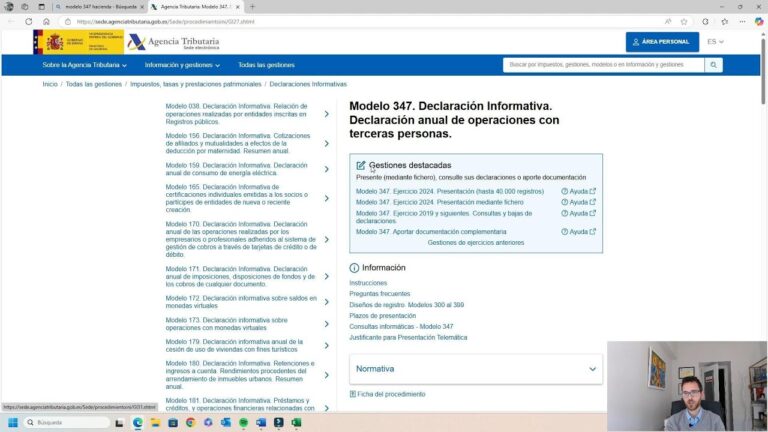This screenshot has width=768, height=432.
Task: Go to Inicio breadcrumb
Action: pyautogui.click(x=50, y=84)
